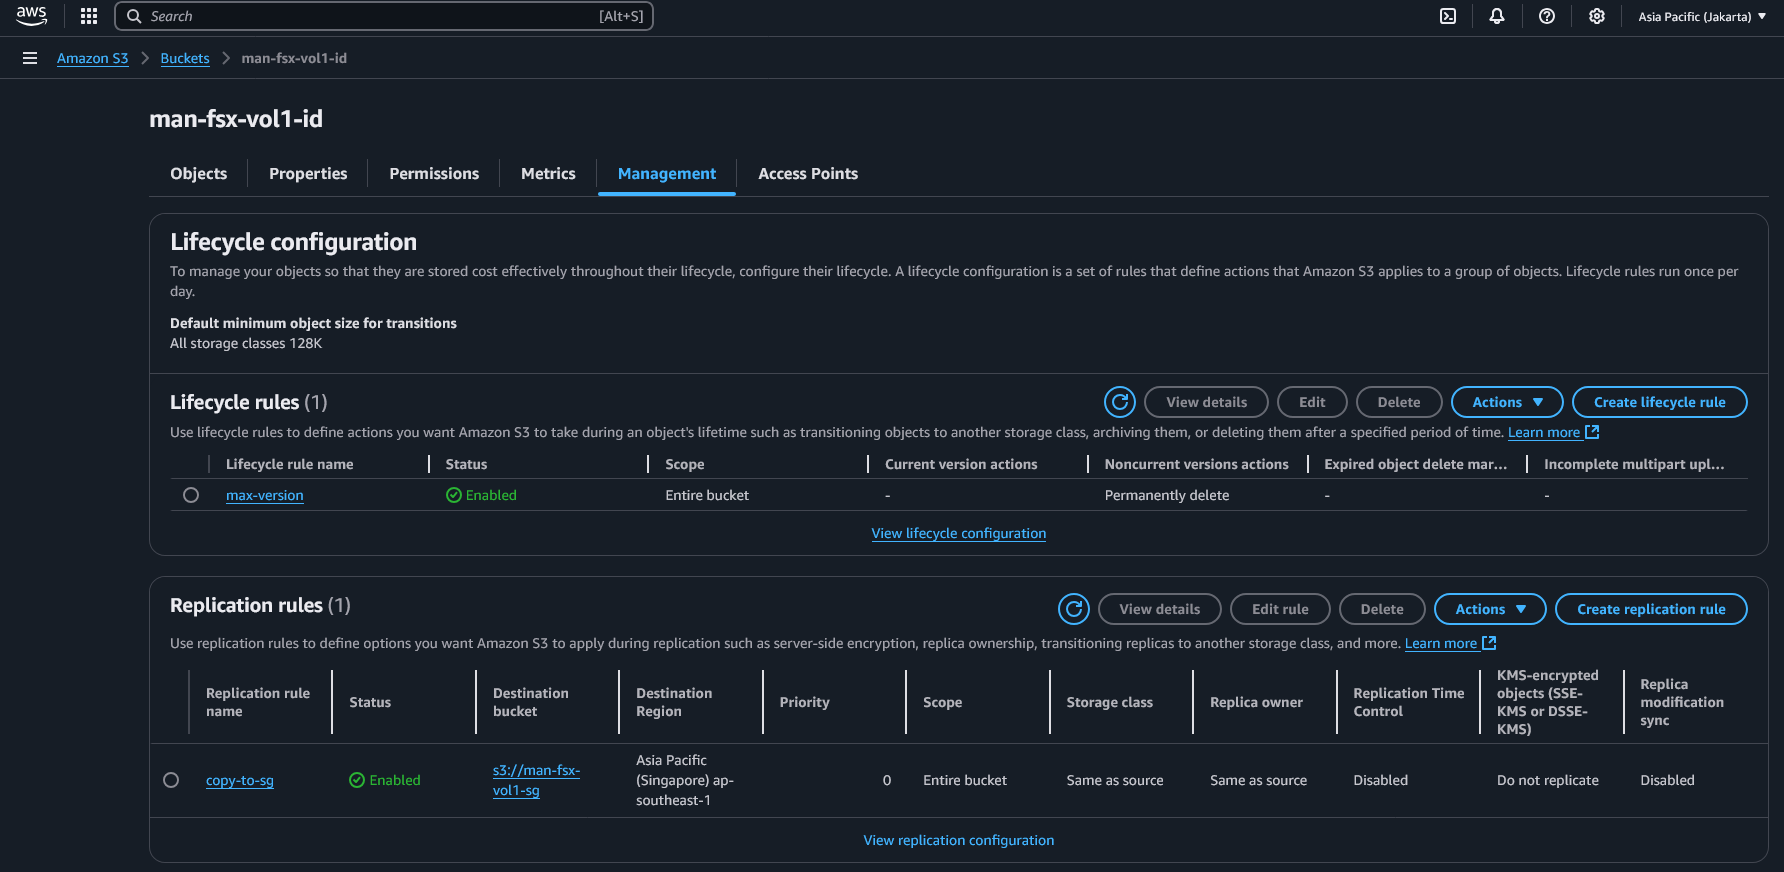Click the Priority column header
1784x872 pixels.
click(805, 702)
